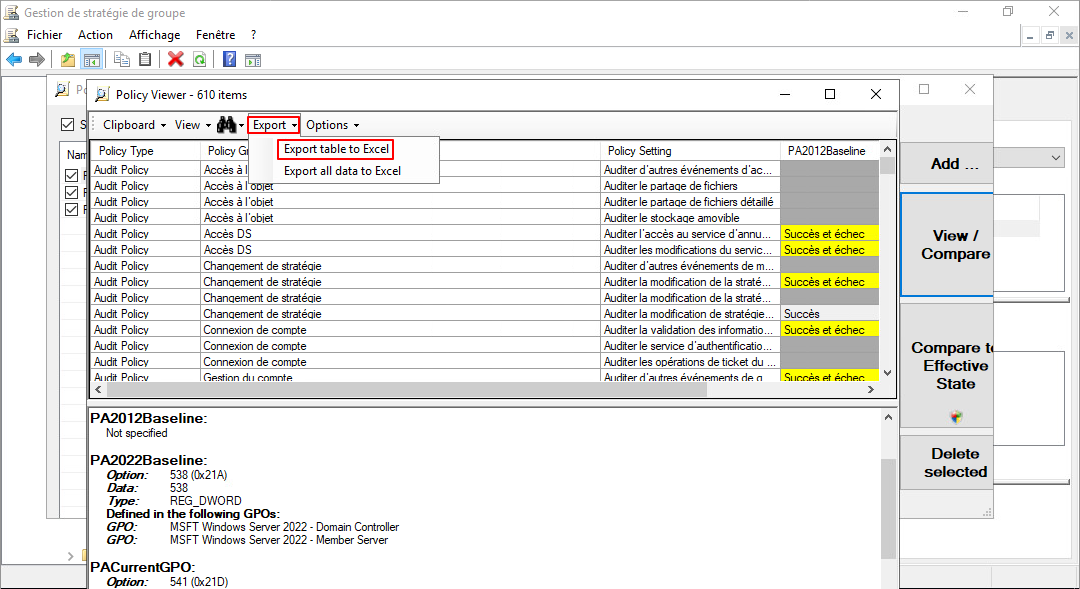This screenshot has width=1080, height=589.
Task: Toggle the show/hide console tree icon
Action: tap(91, 60)
